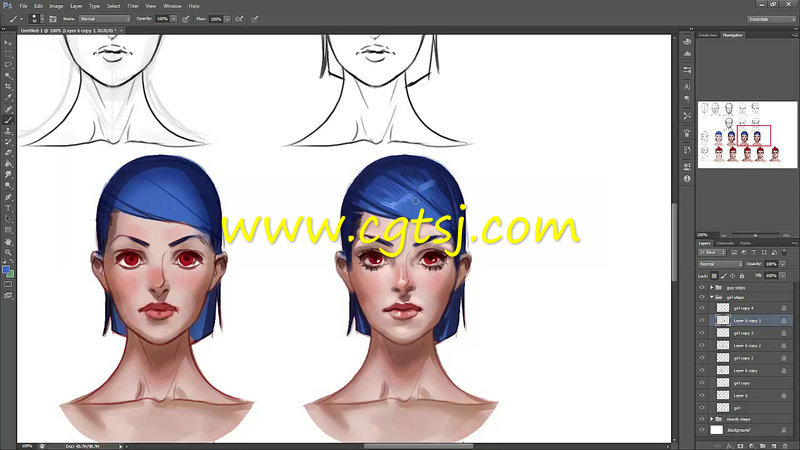Click the background green color swatch
This screenshot has width=800, height=450.
[x=11, y=274]
